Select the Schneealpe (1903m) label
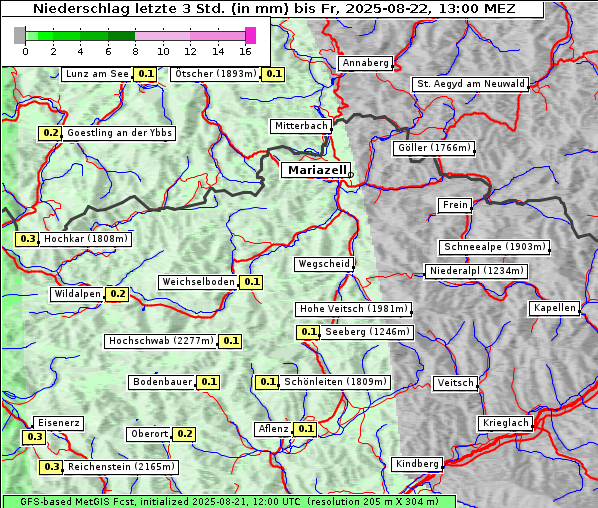Screen dimensions: 598x508 coord(495,247)
